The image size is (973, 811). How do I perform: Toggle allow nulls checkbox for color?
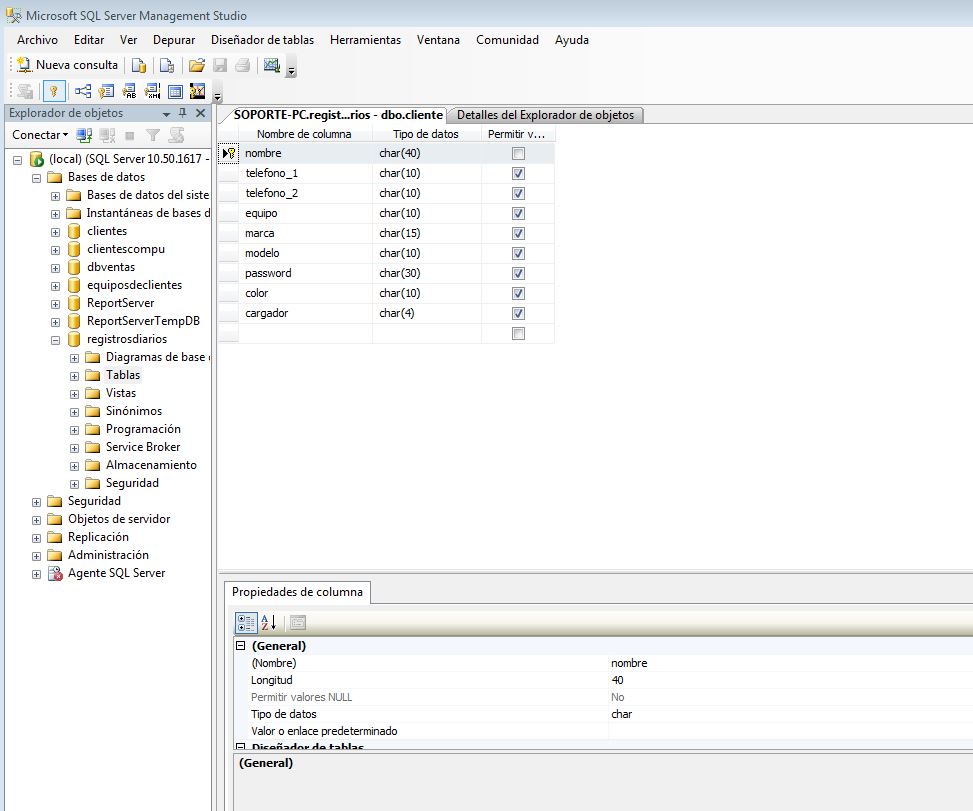(x=518, y=293)
